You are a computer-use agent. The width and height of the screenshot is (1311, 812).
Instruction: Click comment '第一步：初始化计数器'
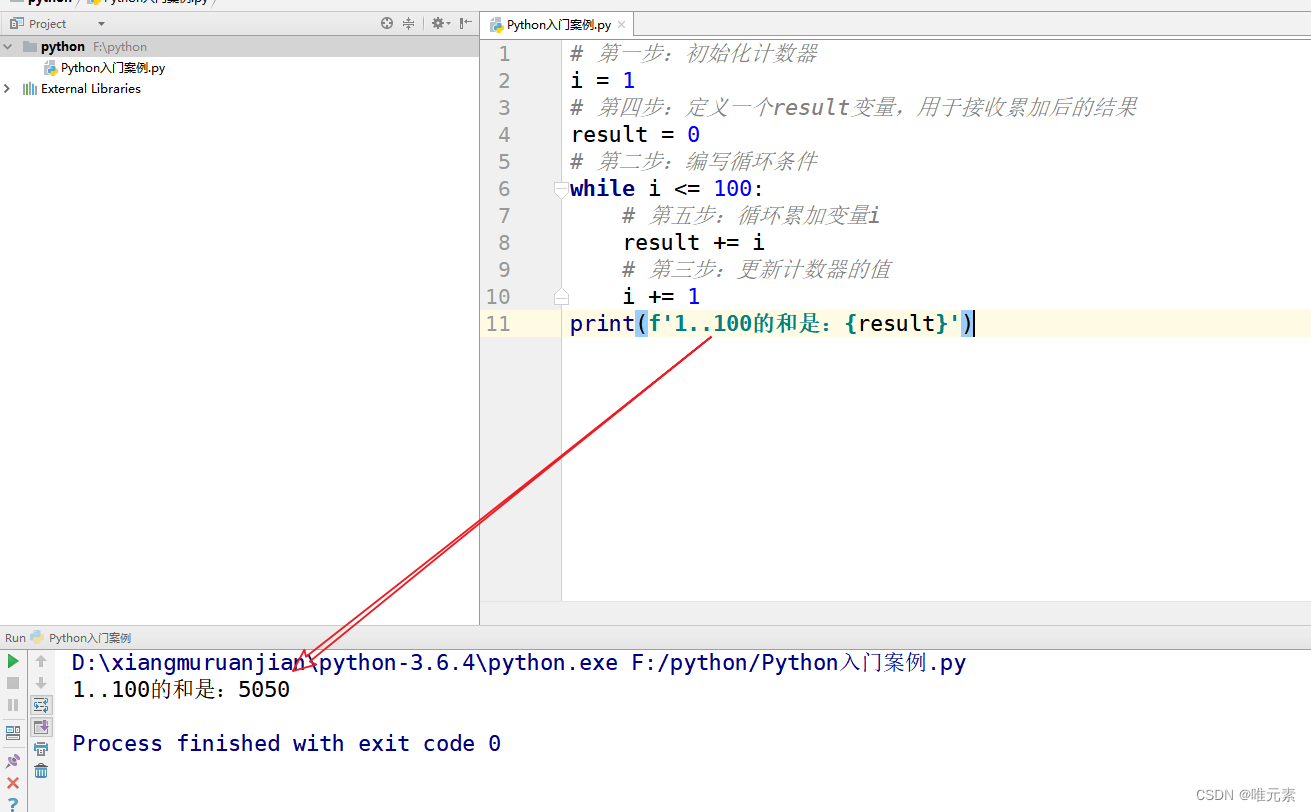pyautogui.click(x=695, y=54)
